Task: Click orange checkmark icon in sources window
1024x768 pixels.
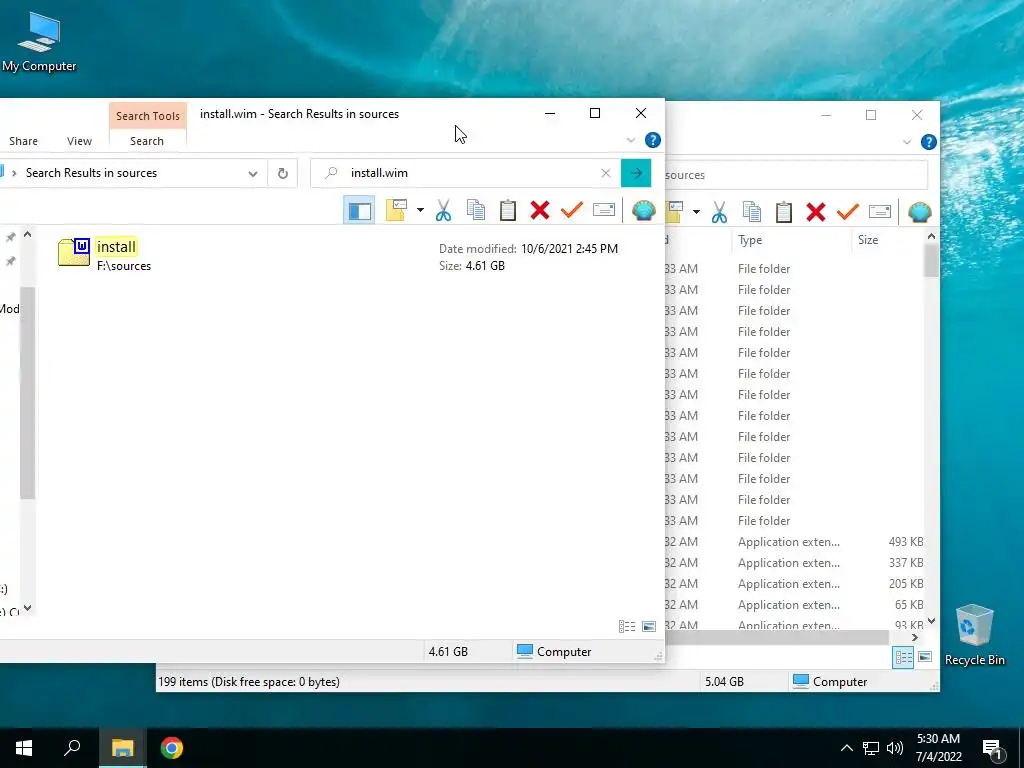Action: 848,212
